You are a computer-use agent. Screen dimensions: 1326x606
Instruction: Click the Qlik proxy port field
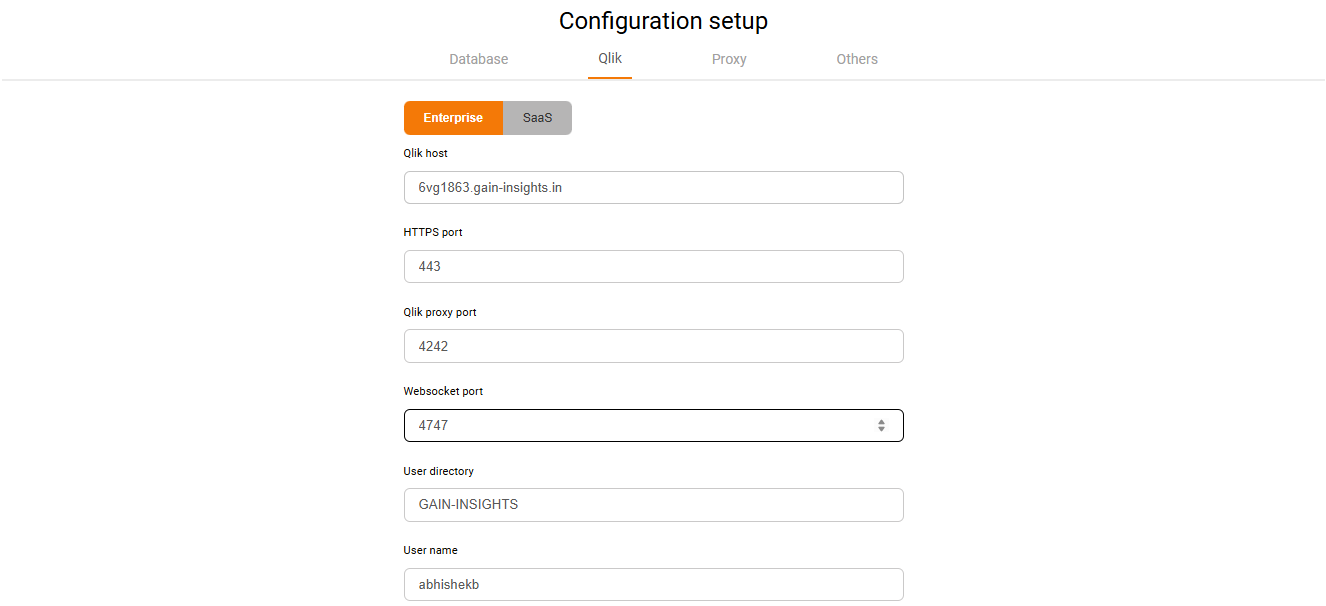pos(653,346)
